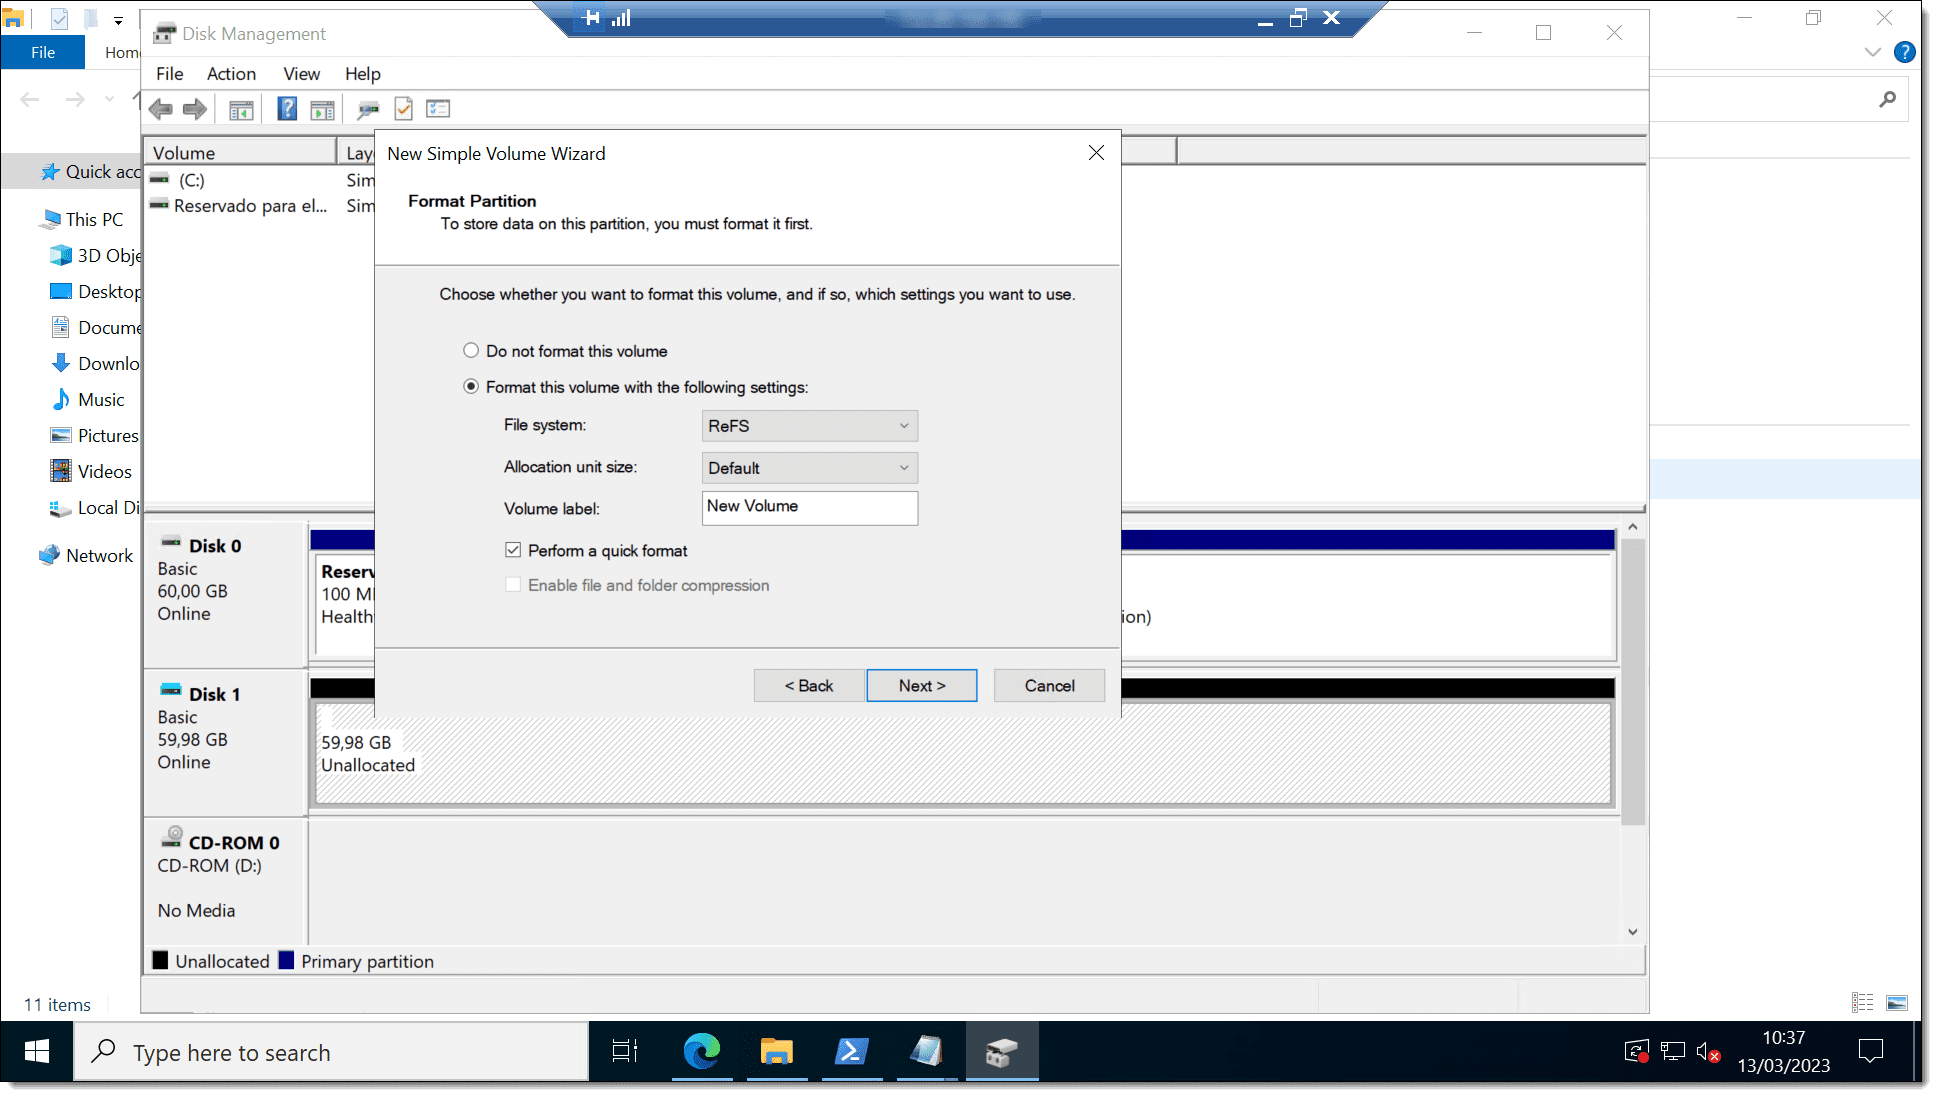1937x1097 pixels.
Task: Click the Next button to proceed
Action: (x=921, y=685)
